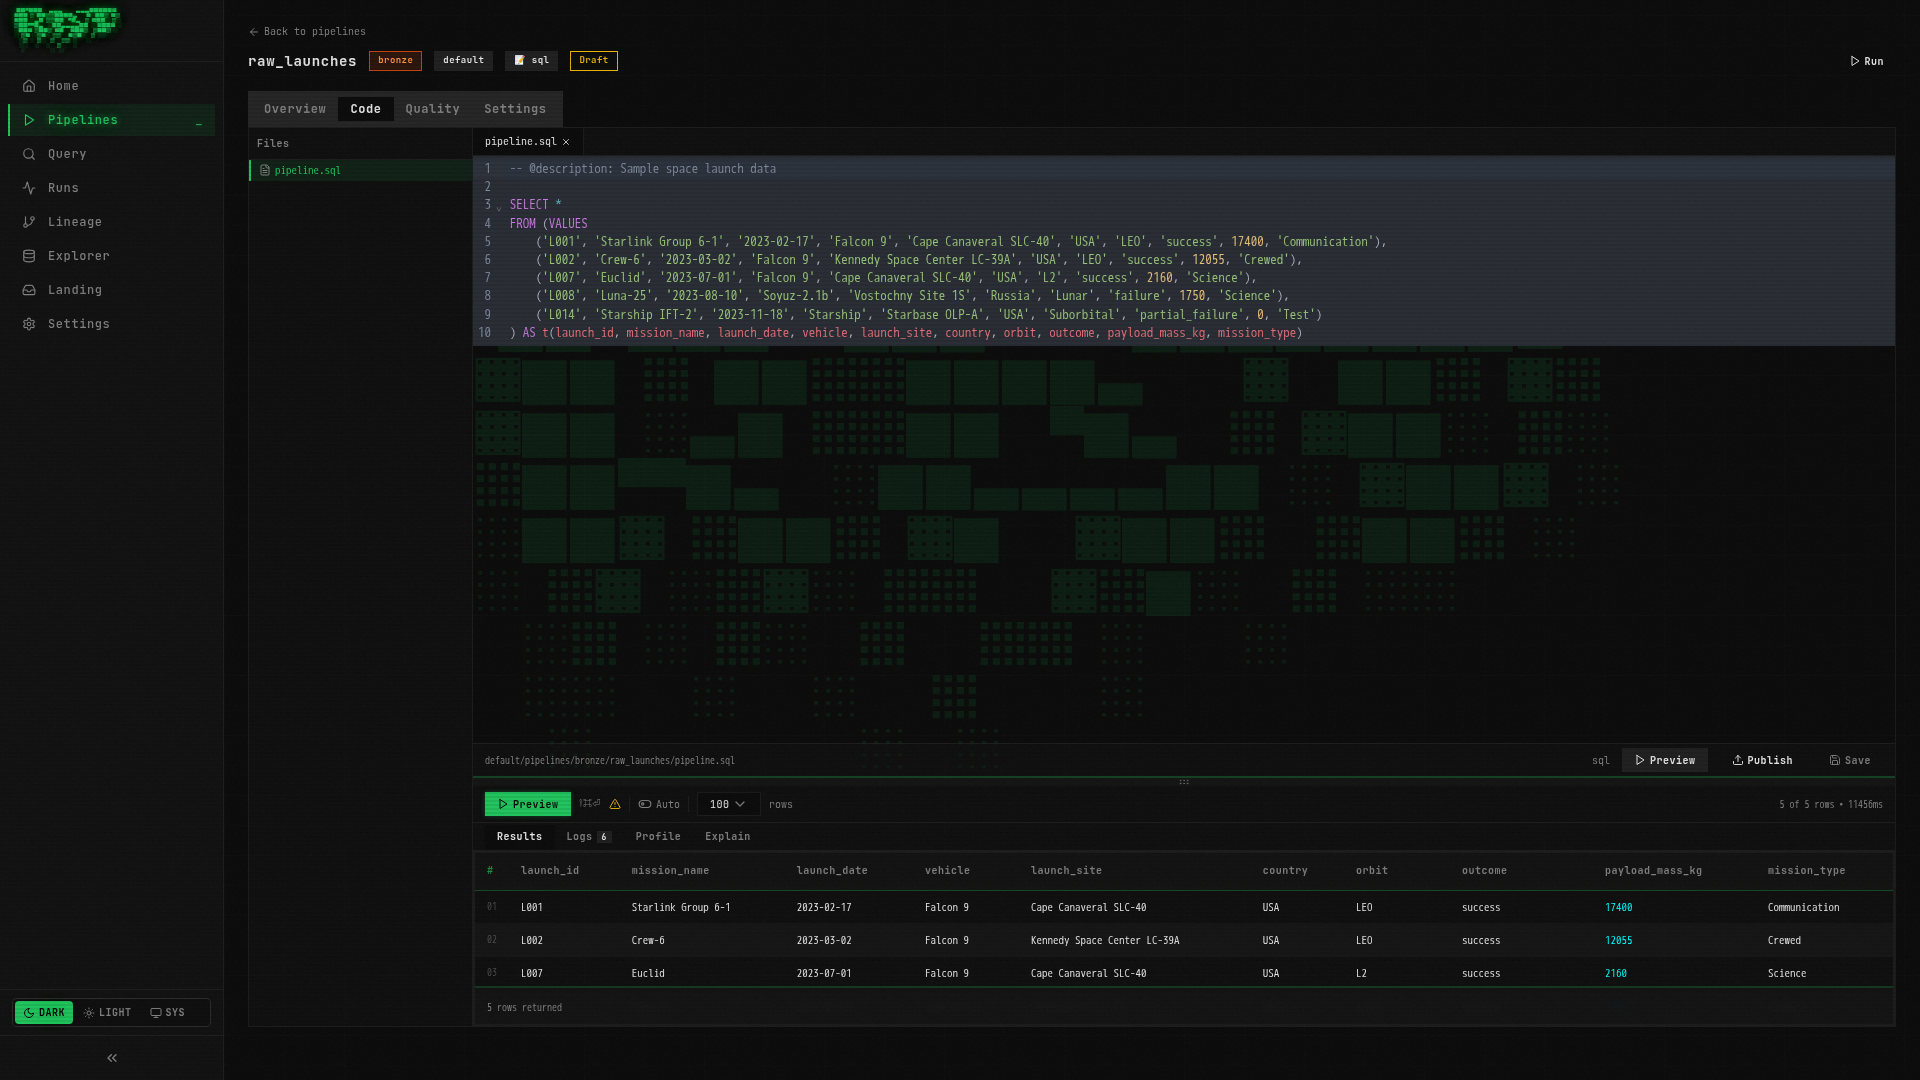Collapse line 3 in the SQL editor gutter
Image resolution: width=1920 pixels, height=1080 pixels.
click(x=498, y=206)
